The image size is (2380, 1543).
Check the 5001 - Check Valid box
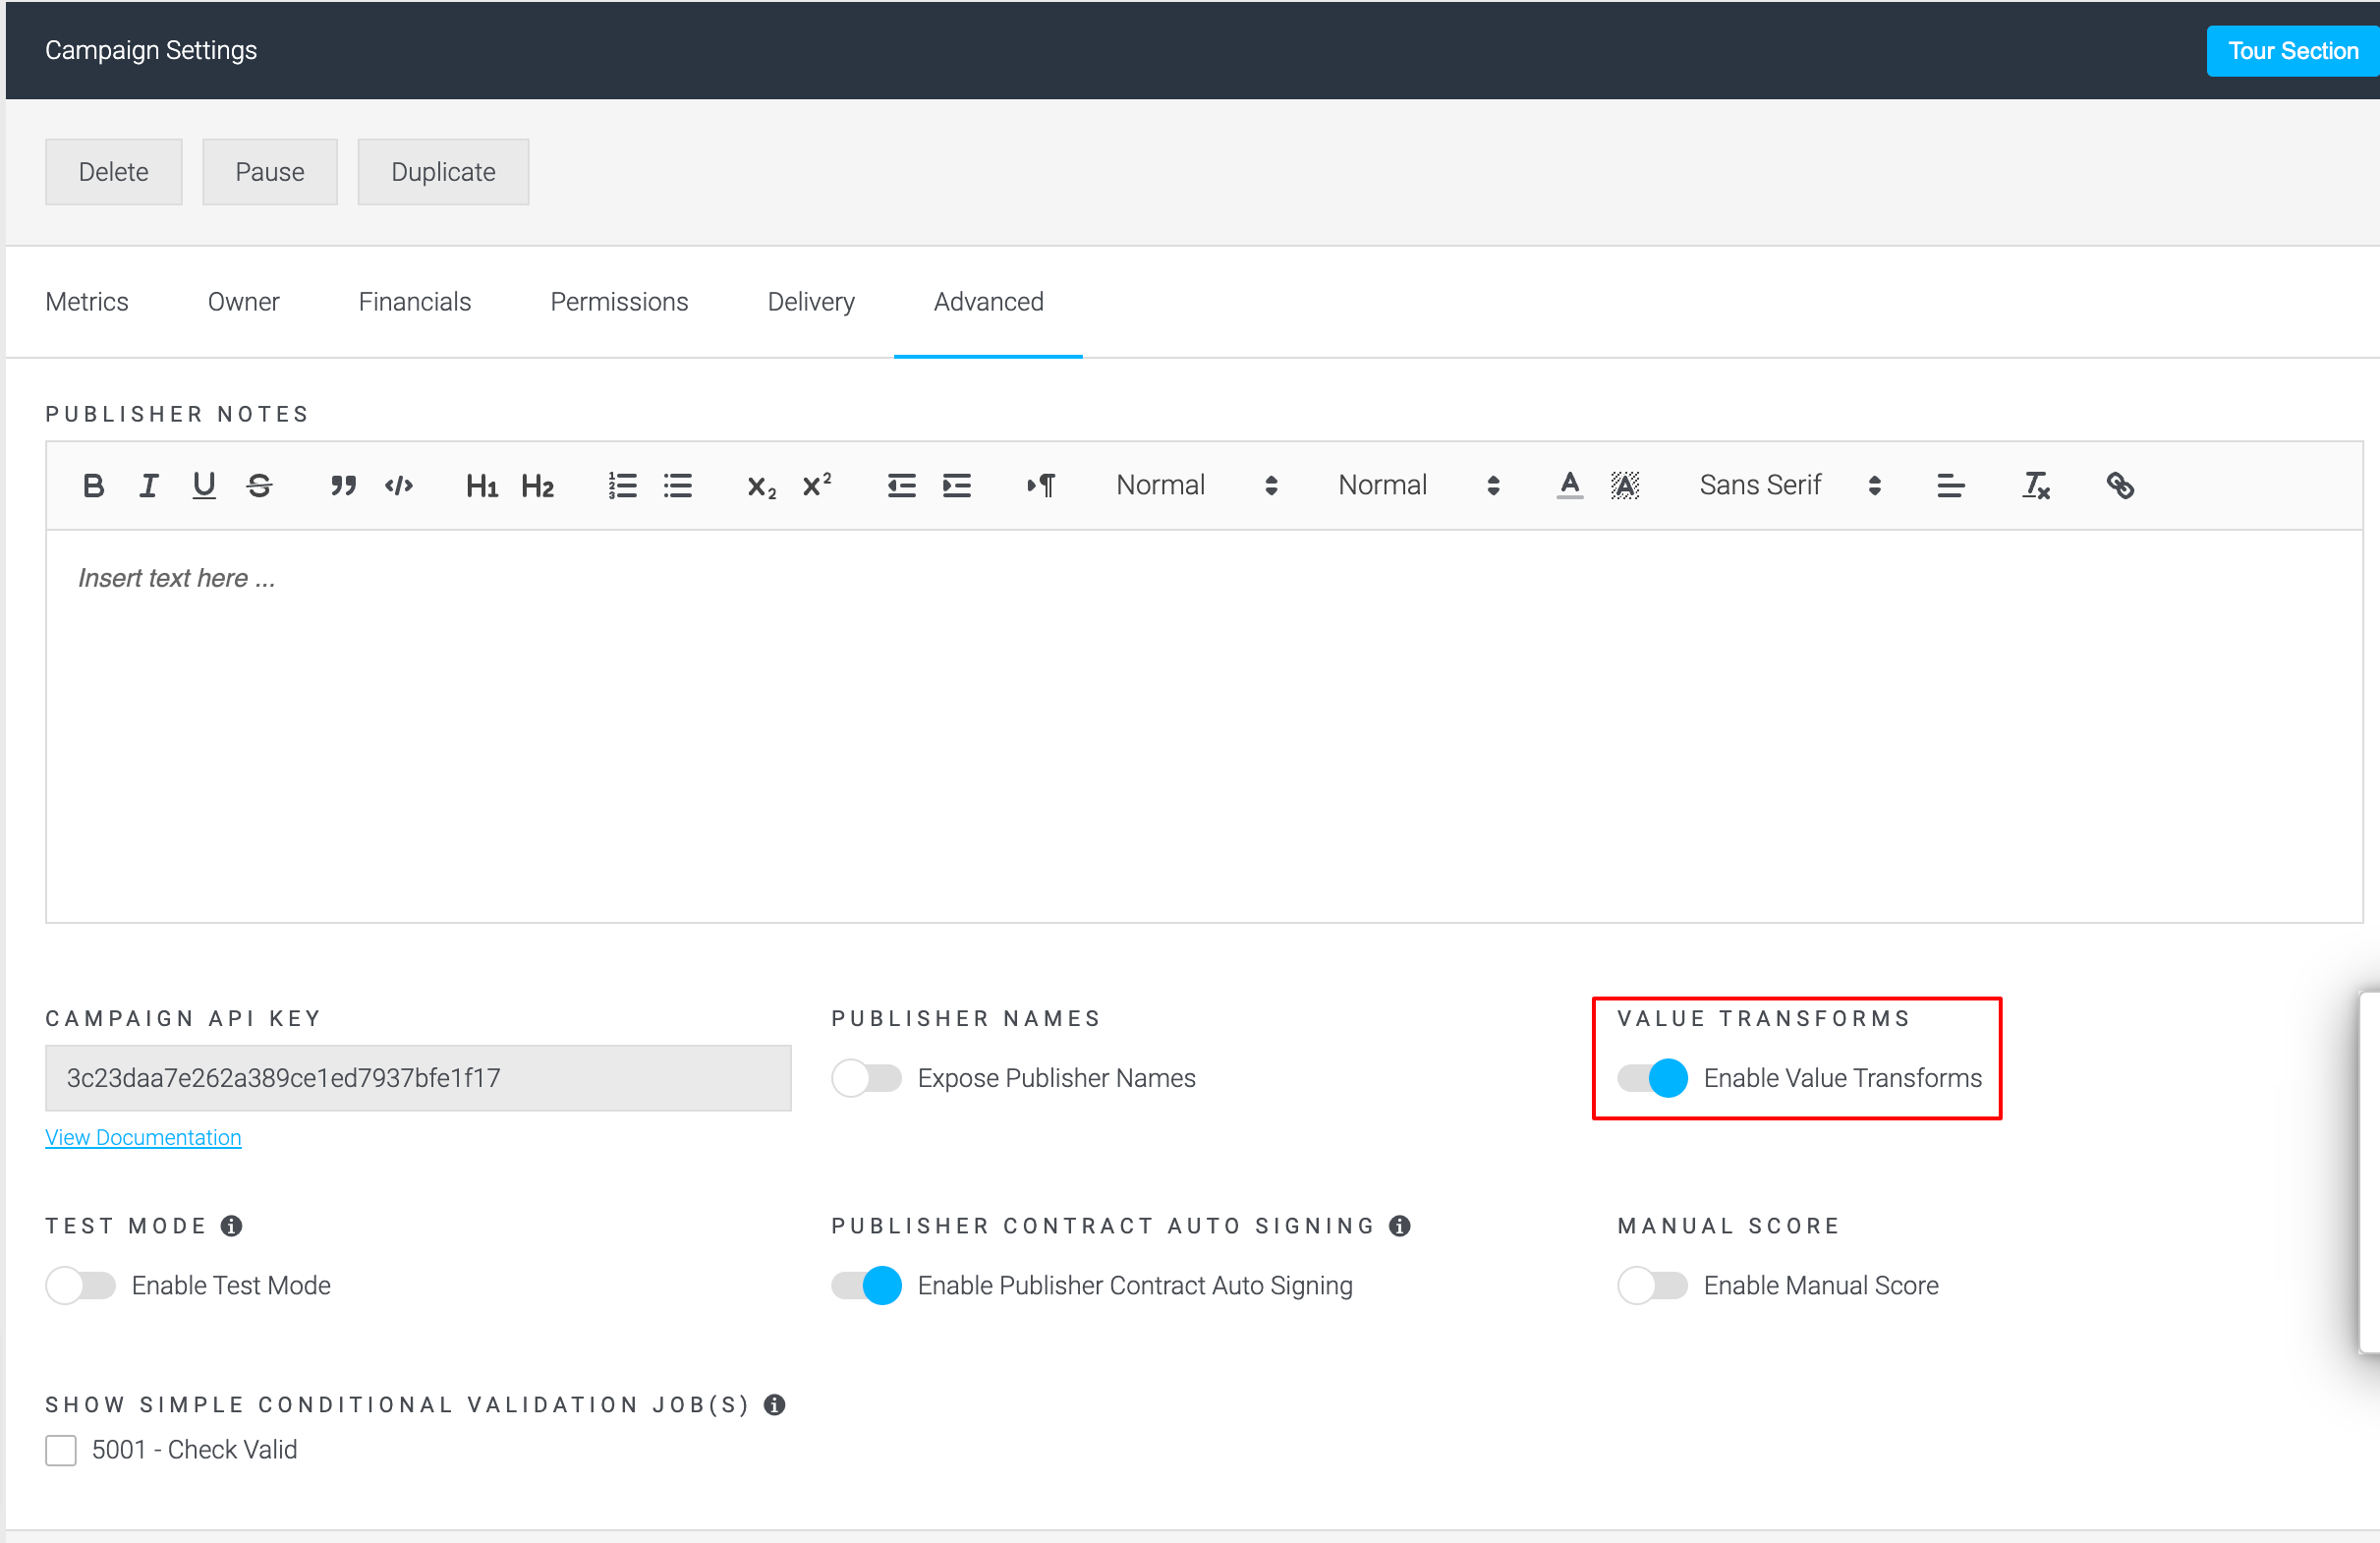(61, 1450)
